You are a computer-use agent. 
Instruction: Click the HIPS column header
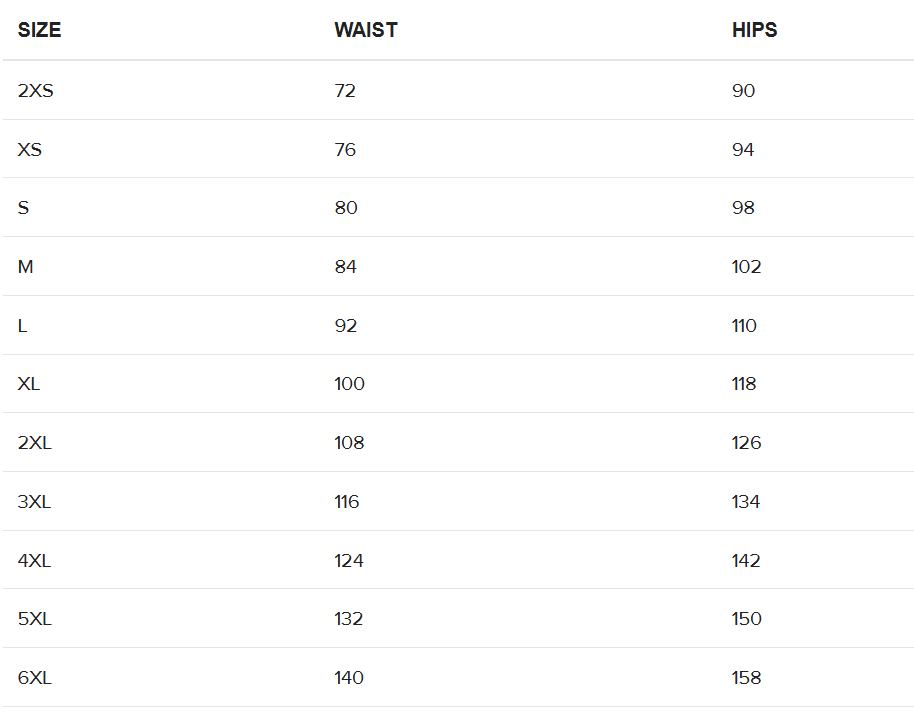(754, 30)
